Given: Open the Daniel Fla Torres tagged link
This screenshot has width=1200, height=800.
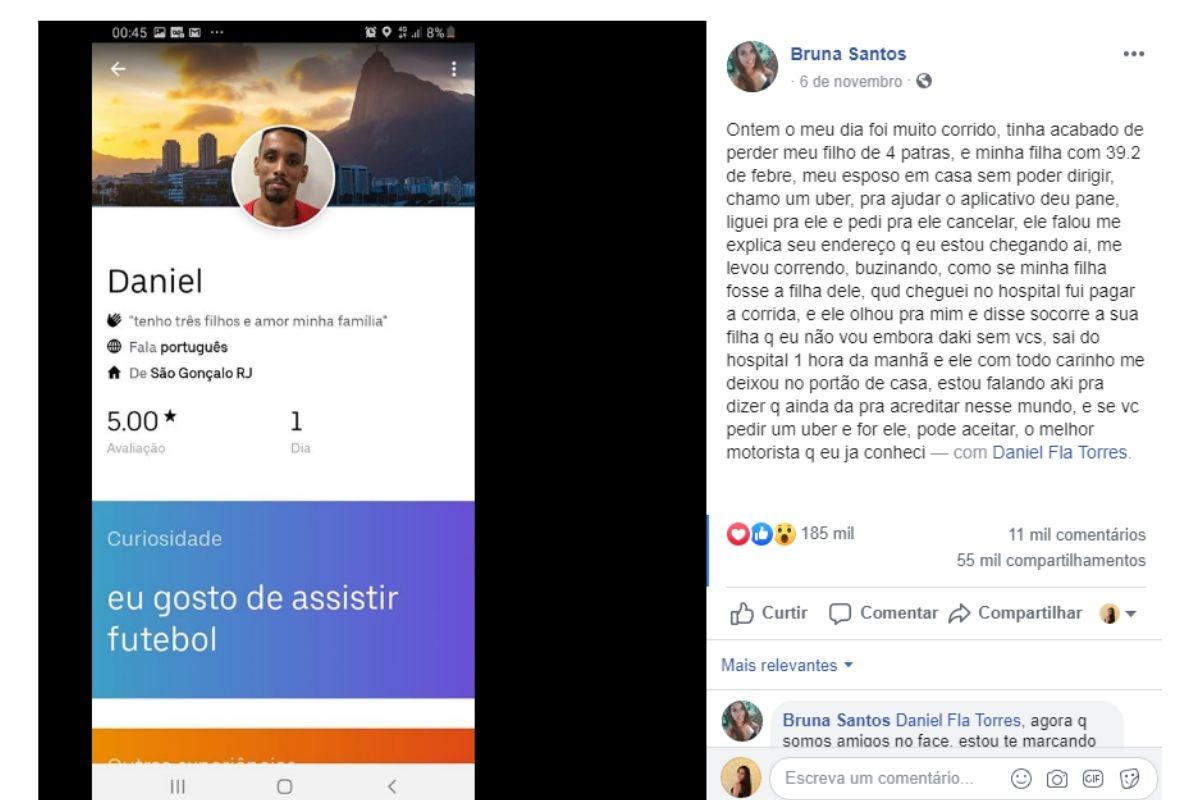Looking at the screenshot, I should click(x=1059, y=452).
